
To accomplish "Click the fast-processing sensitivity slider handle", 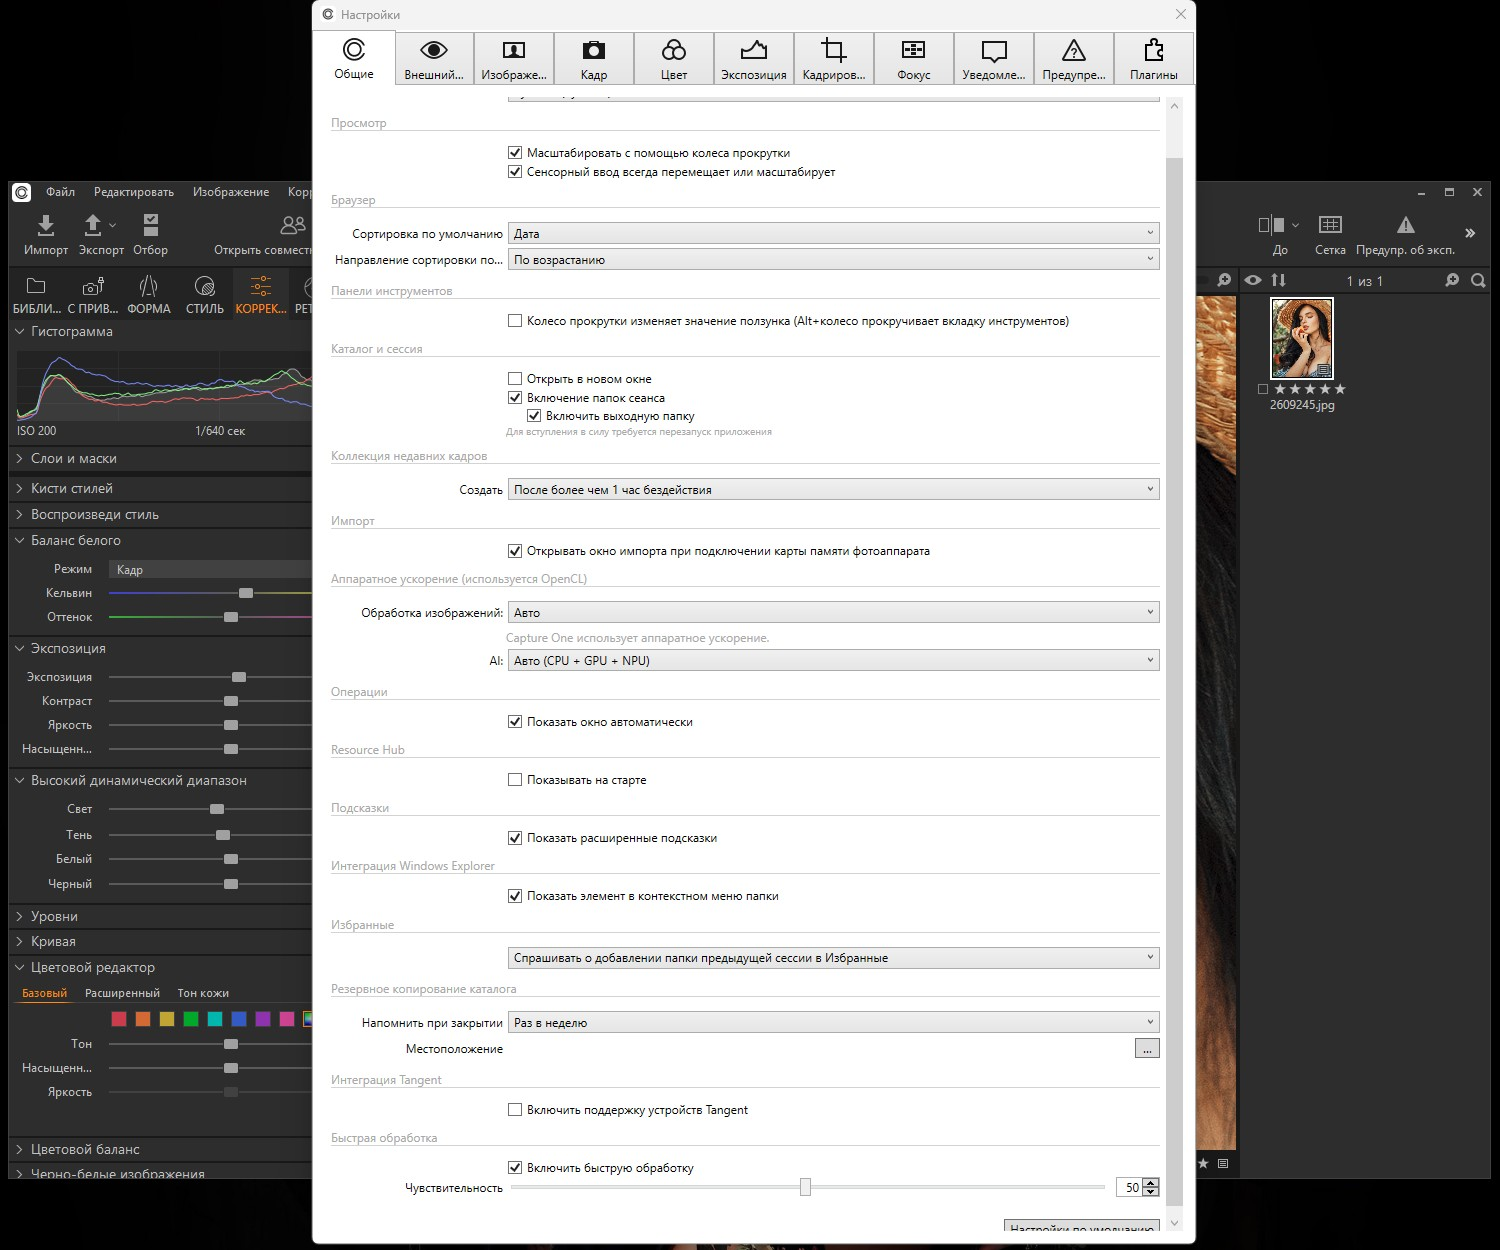I will tap(805, 1187).
